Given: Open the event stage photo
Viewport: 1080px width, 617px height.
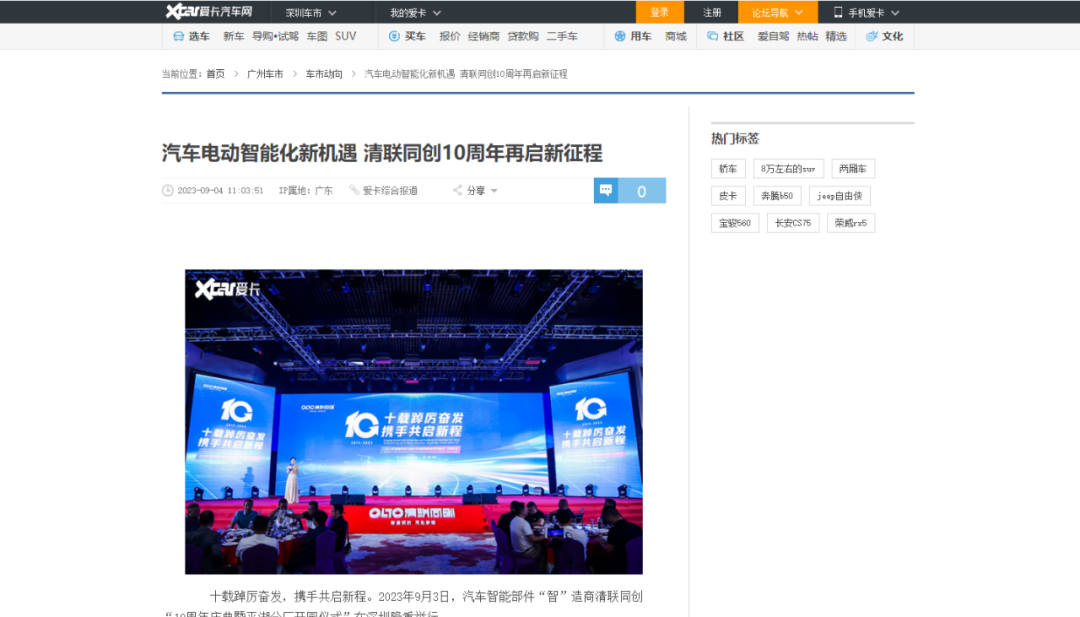Looking at the screenshot, I should [413, 421].
